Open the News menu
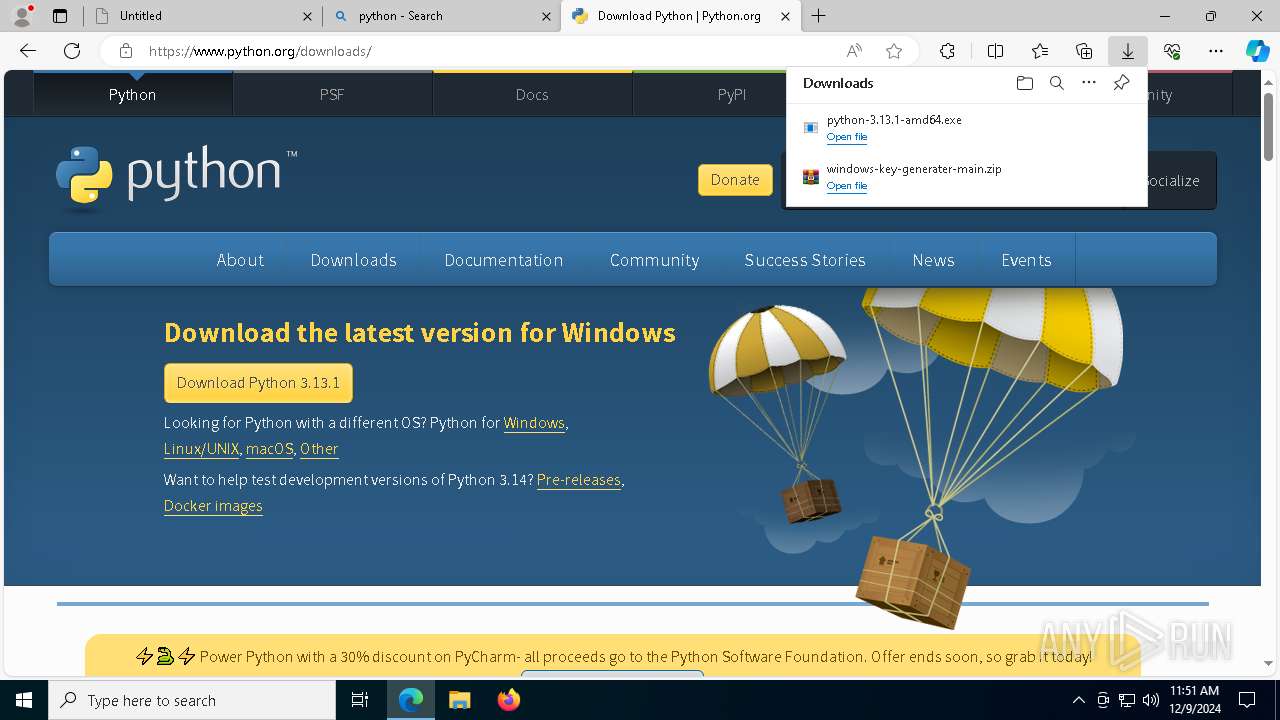Viewport: 1280px width, 720px height. (933, 260)
